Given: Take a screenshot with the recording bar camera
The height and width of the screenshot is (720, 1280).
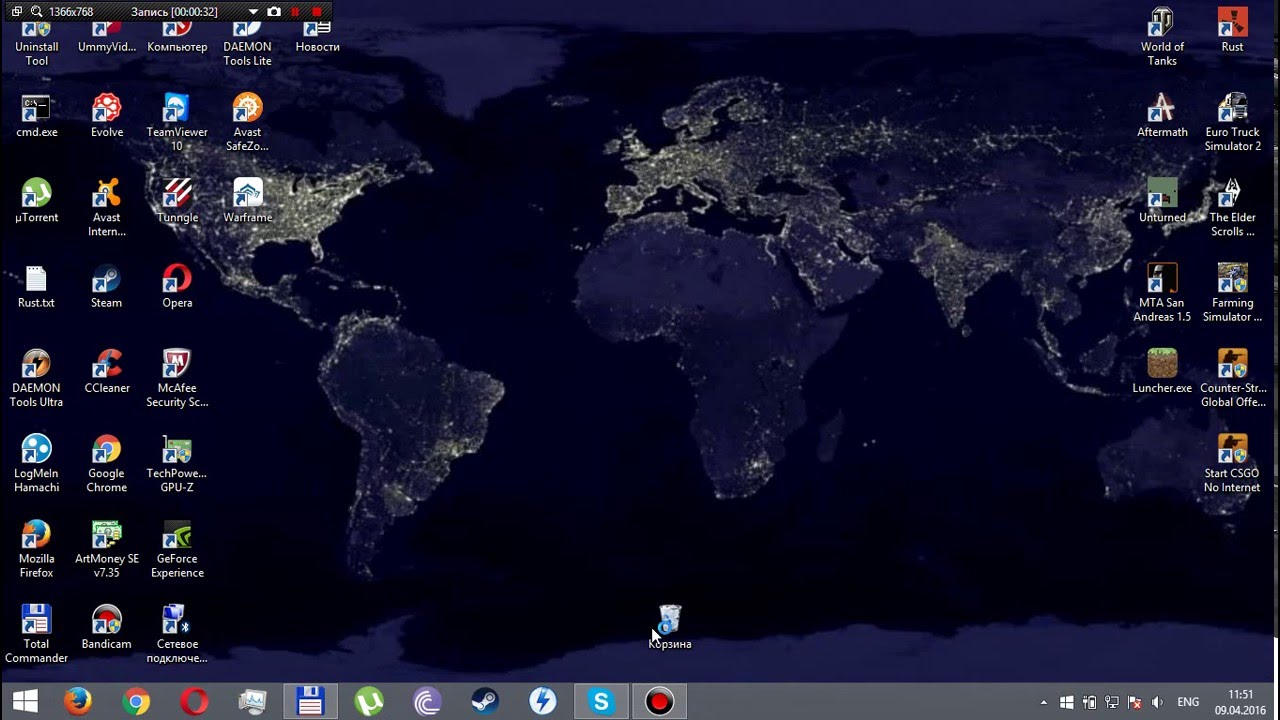Looking at the screenshot, I should pos(274,12).
